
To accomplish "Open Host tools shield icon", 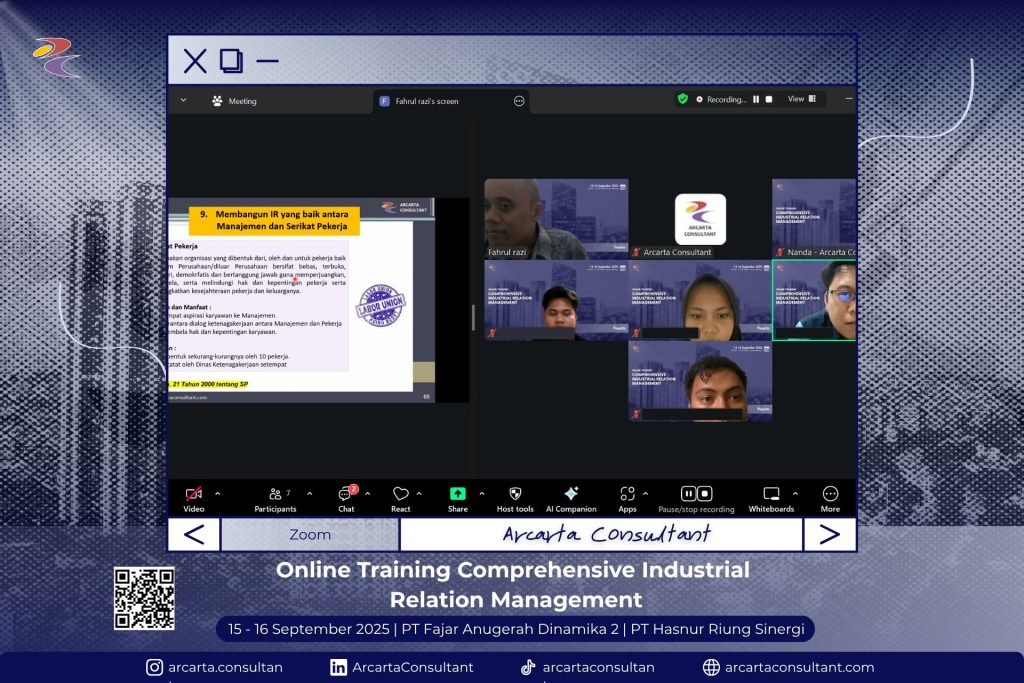I will pos(515,494).
